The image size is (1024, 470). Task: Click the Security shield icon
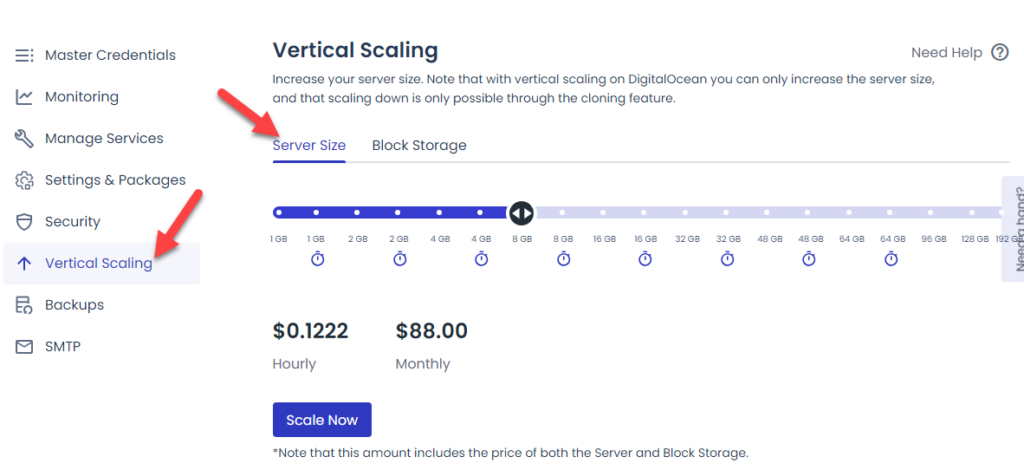[24, 222]
